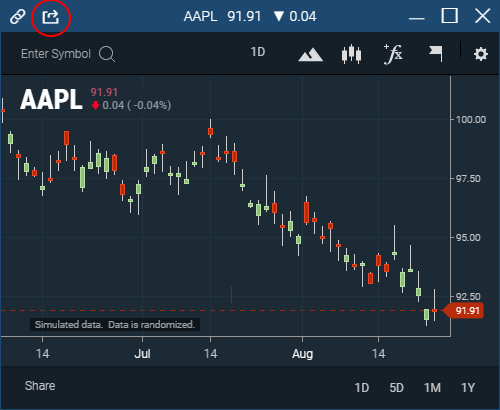Select the 1Y range button
Image resolution: width=500 pixels, height=410 pixels.
(468, 388)
